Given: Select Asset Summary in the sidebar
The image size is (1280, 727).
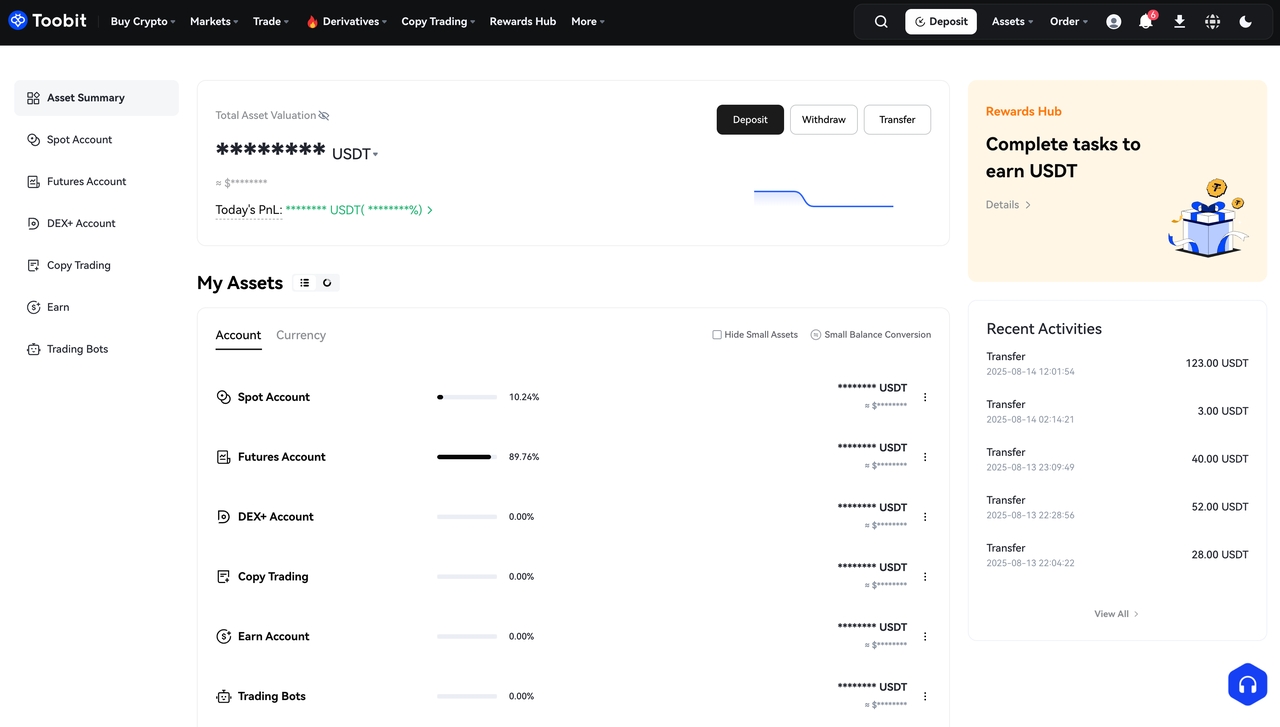Looking at the screenshot, I should 96,98.
